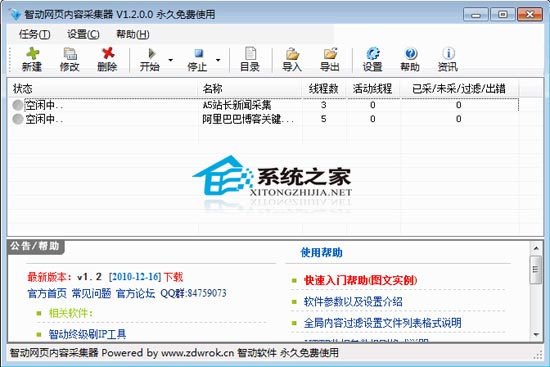Click the 使用帮助 heading
The width and height of the screenshot is (550, 367).
(321, 252)
